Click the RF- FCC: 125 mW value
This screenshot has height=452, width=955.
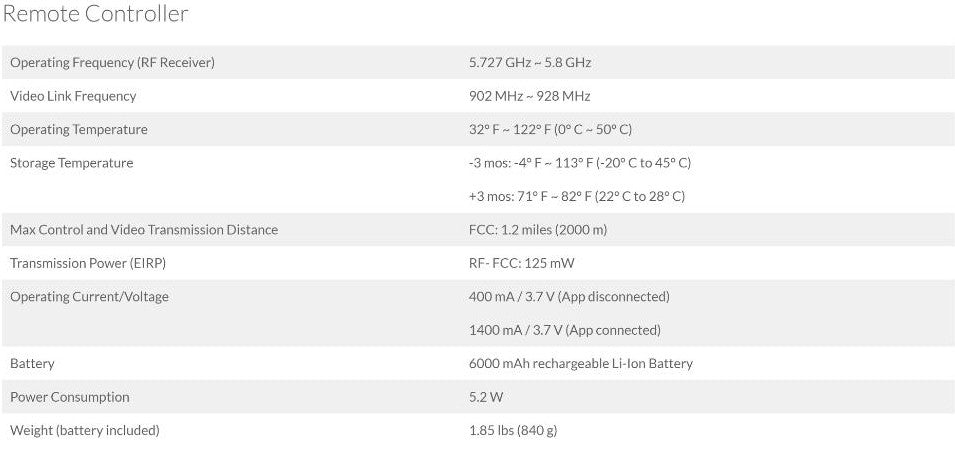[x=521, y=263]
